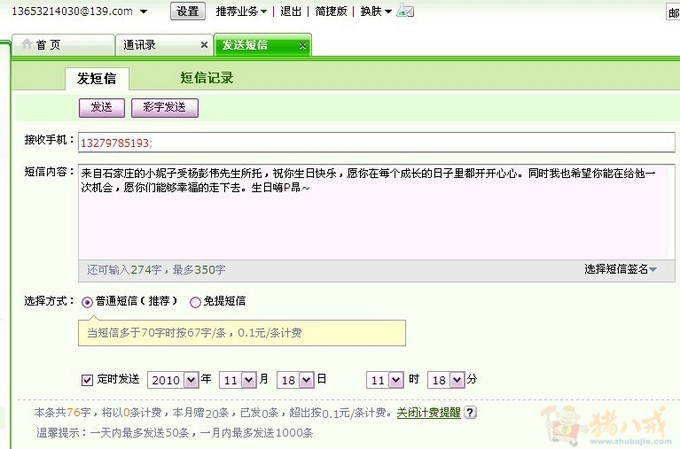Image resolution: width=680 pixels, height=449 pixels.
Task: Open the day dropdown showing 18
Action: (x=306, y=380)
